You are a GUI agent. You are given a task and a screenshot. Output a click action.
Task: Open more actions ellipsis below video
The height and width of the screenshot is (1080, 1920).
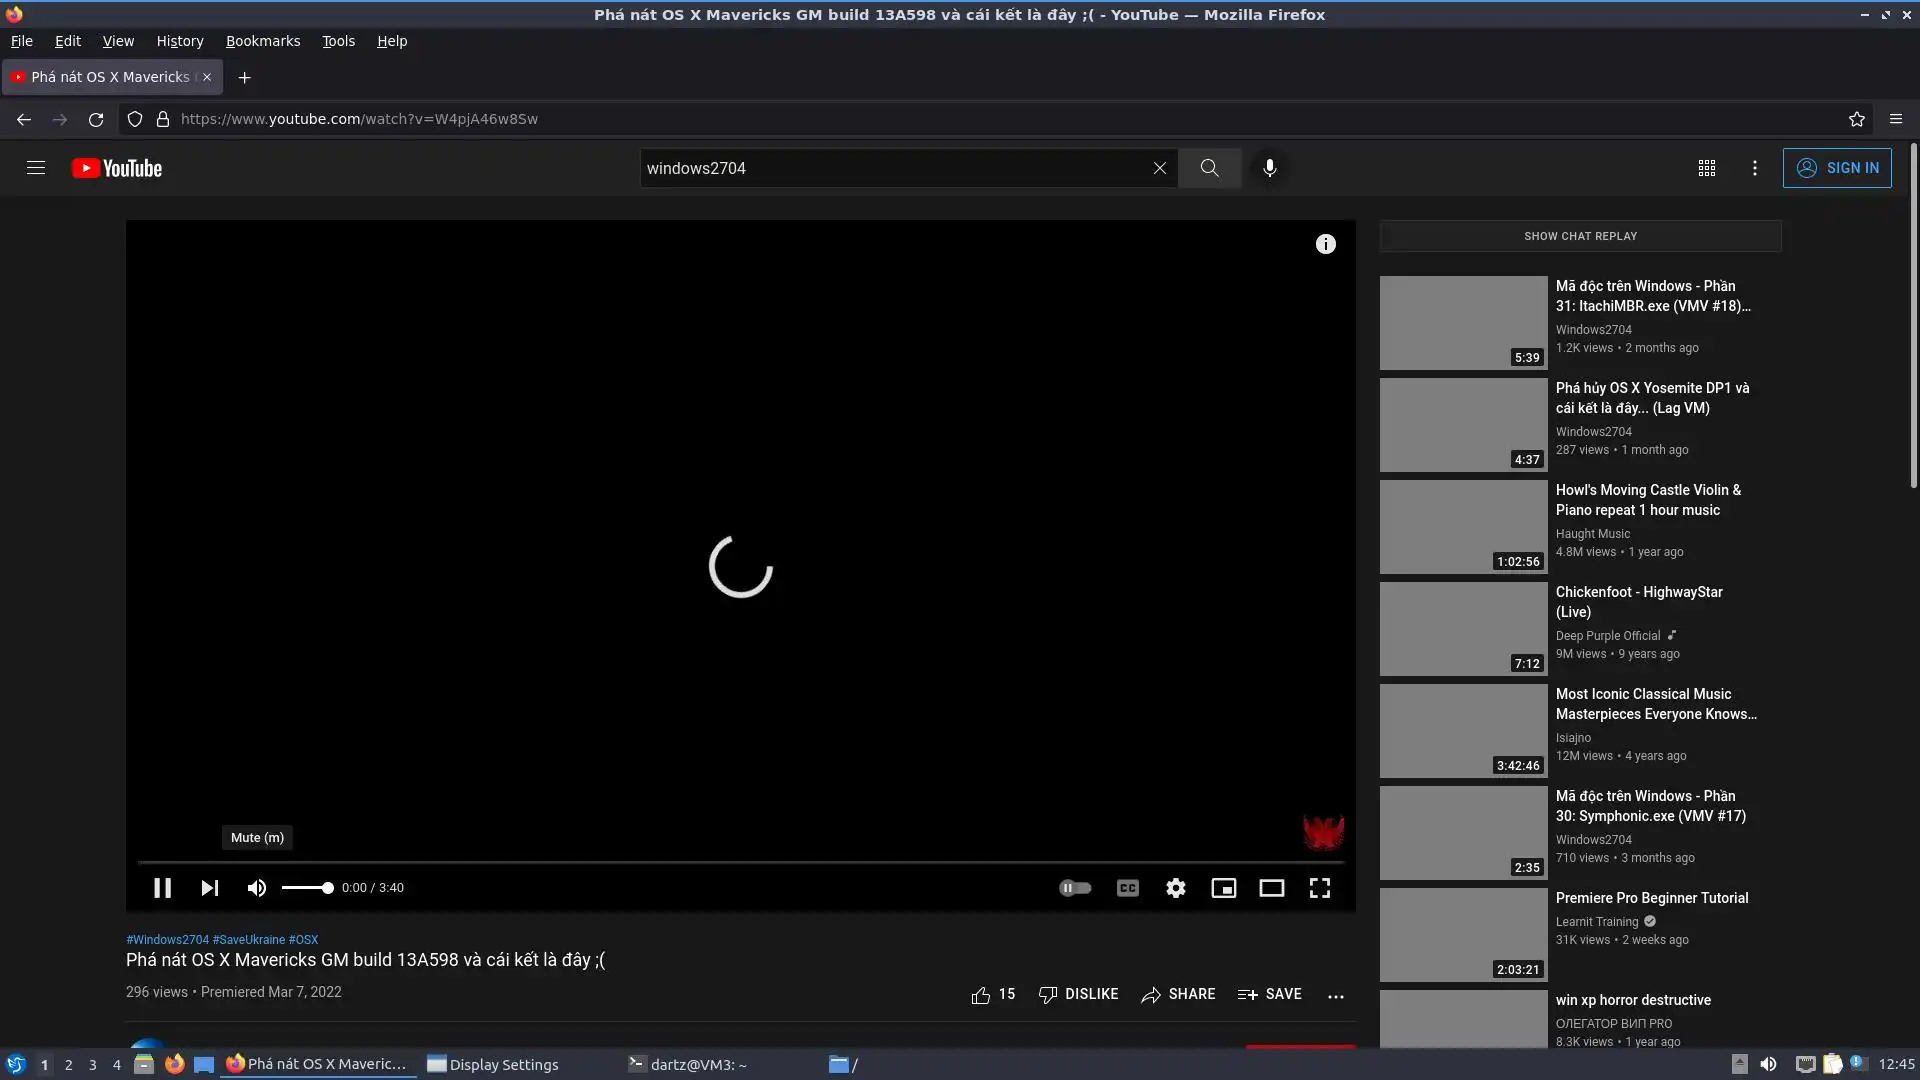[1336, 996]
